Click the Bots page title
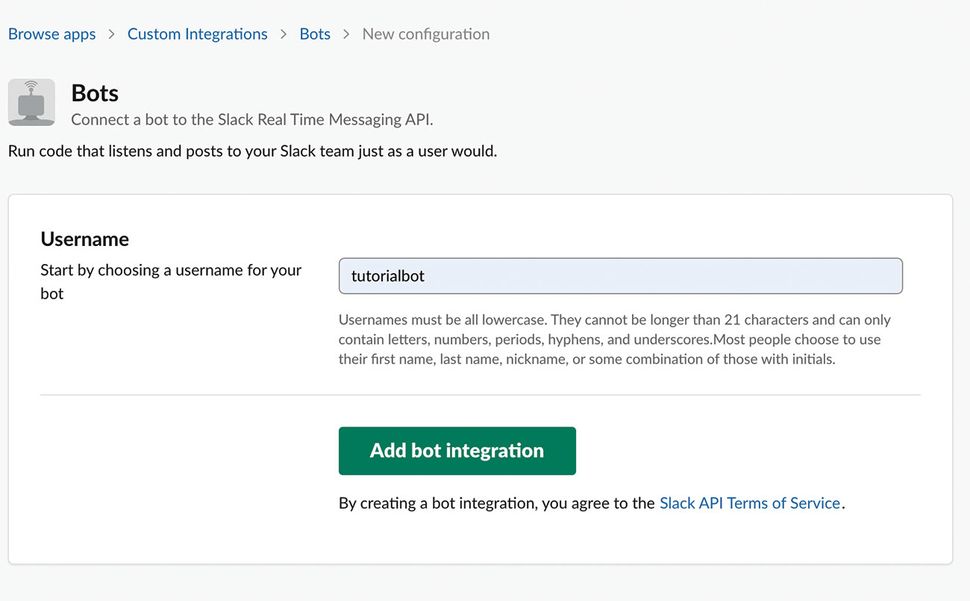This screenshot has width=970, height=601. click(94, 92)
